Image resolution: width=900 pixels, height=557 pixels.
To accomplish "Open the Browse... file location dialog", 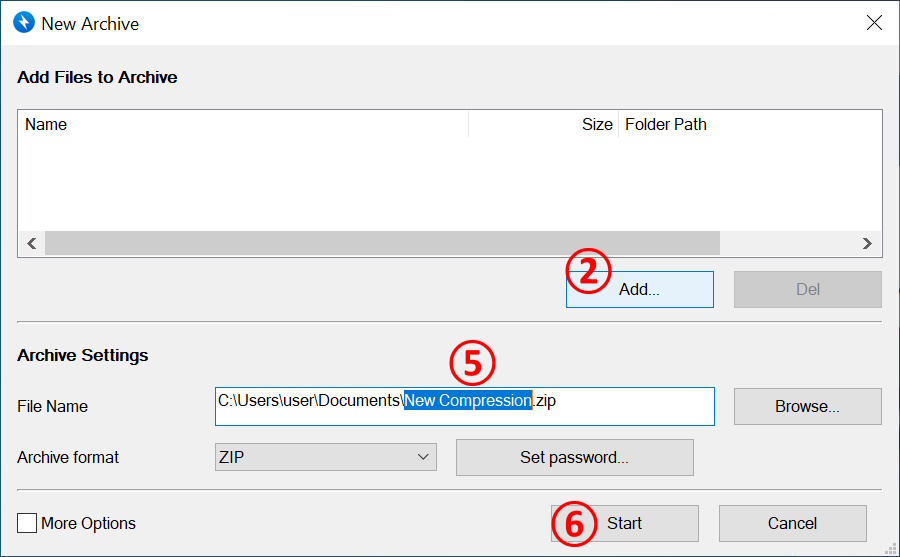I will pos(807,406).
